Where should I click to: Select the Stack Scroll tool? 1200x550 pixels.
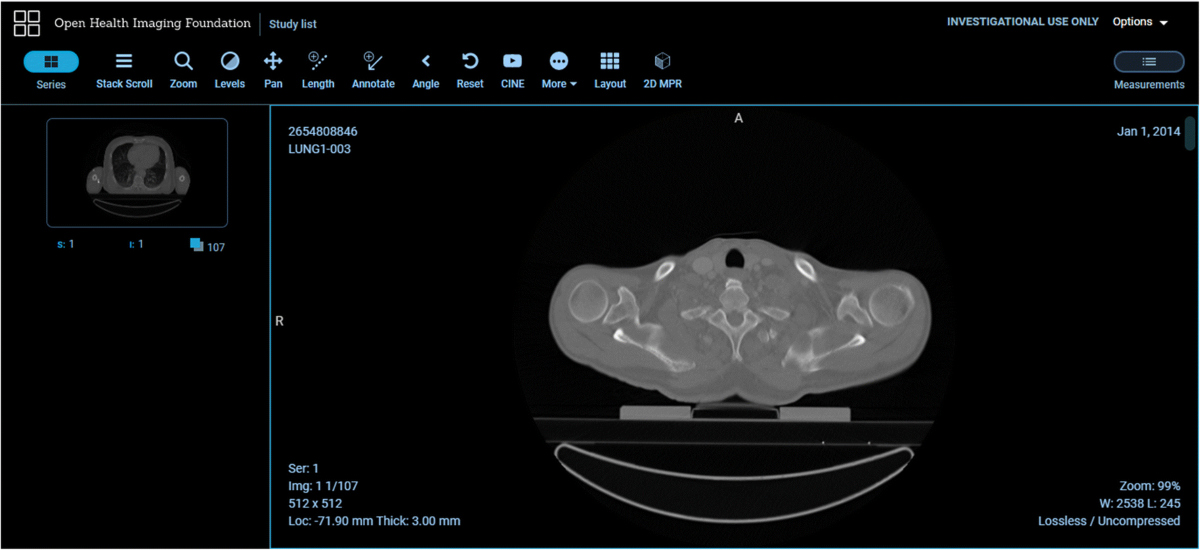click(x=124, y=70)
